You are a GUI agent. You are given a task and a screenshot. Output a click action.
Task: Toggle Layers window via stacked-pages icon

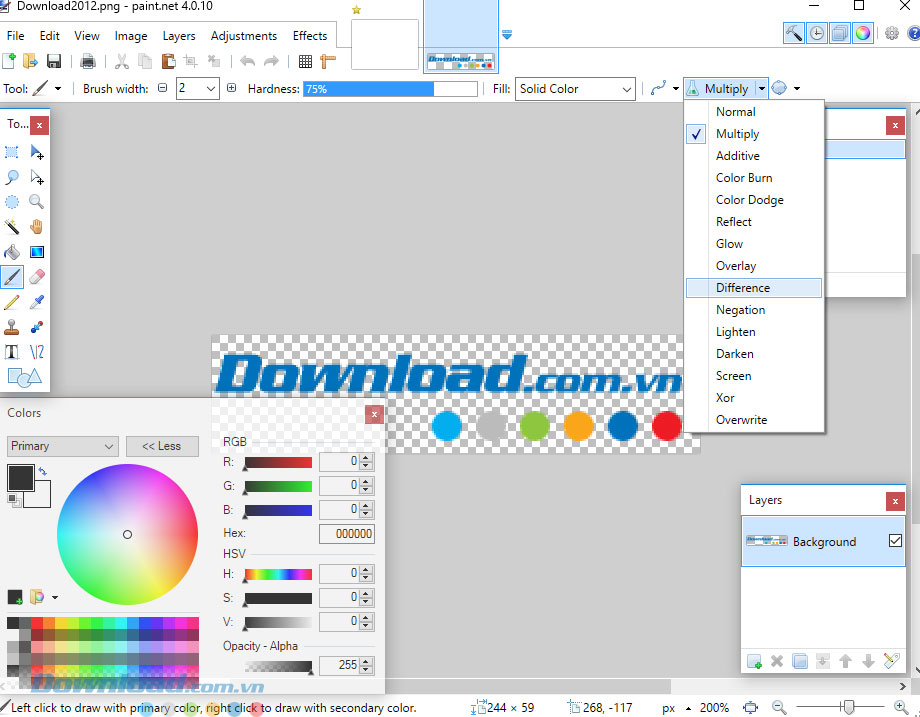(840, 33)
